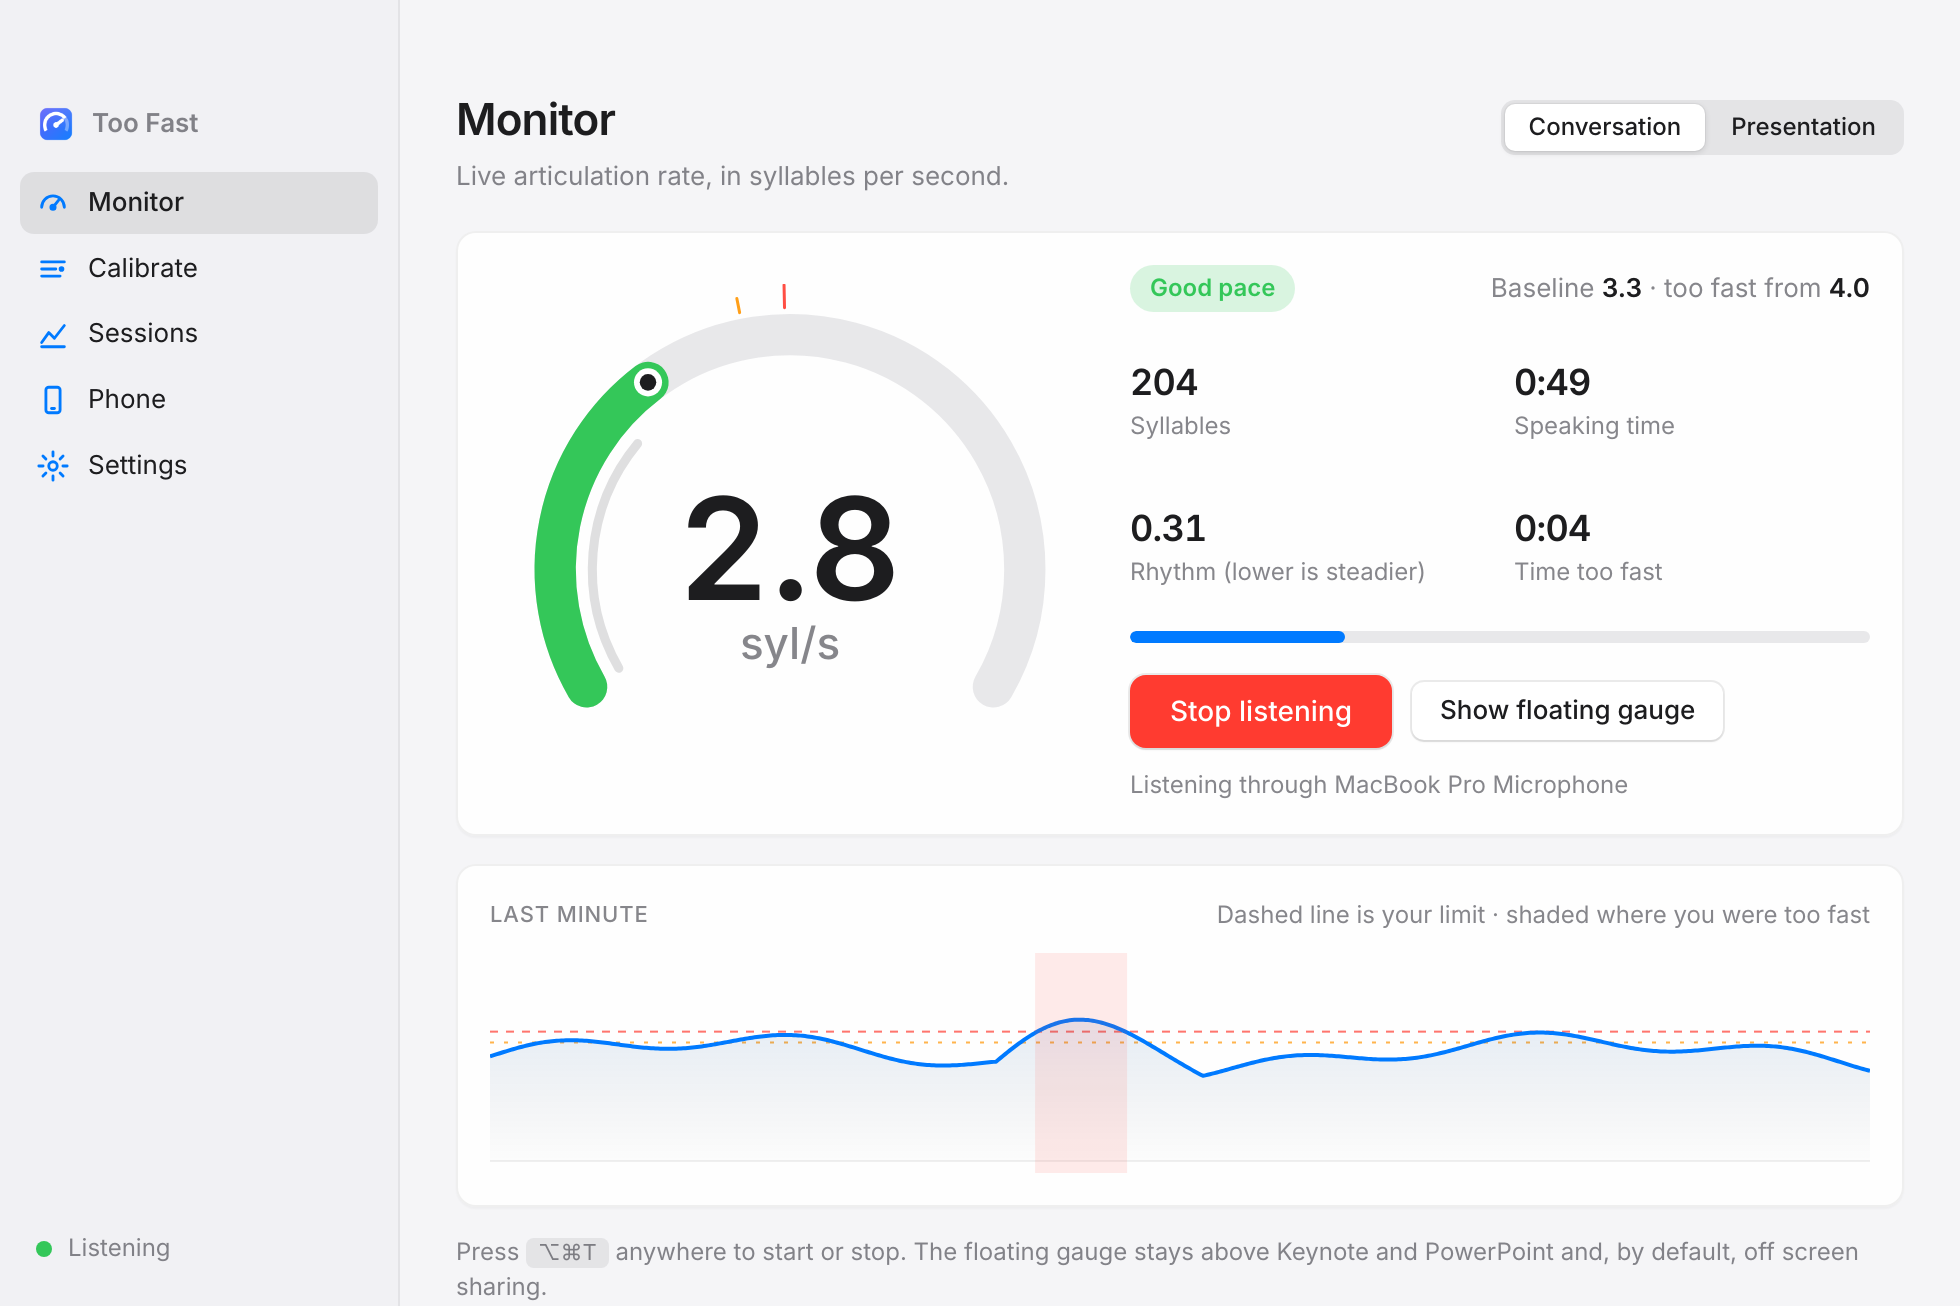Click the Sessions chart icon
1960x1306 pixels.
click(53, 334)
